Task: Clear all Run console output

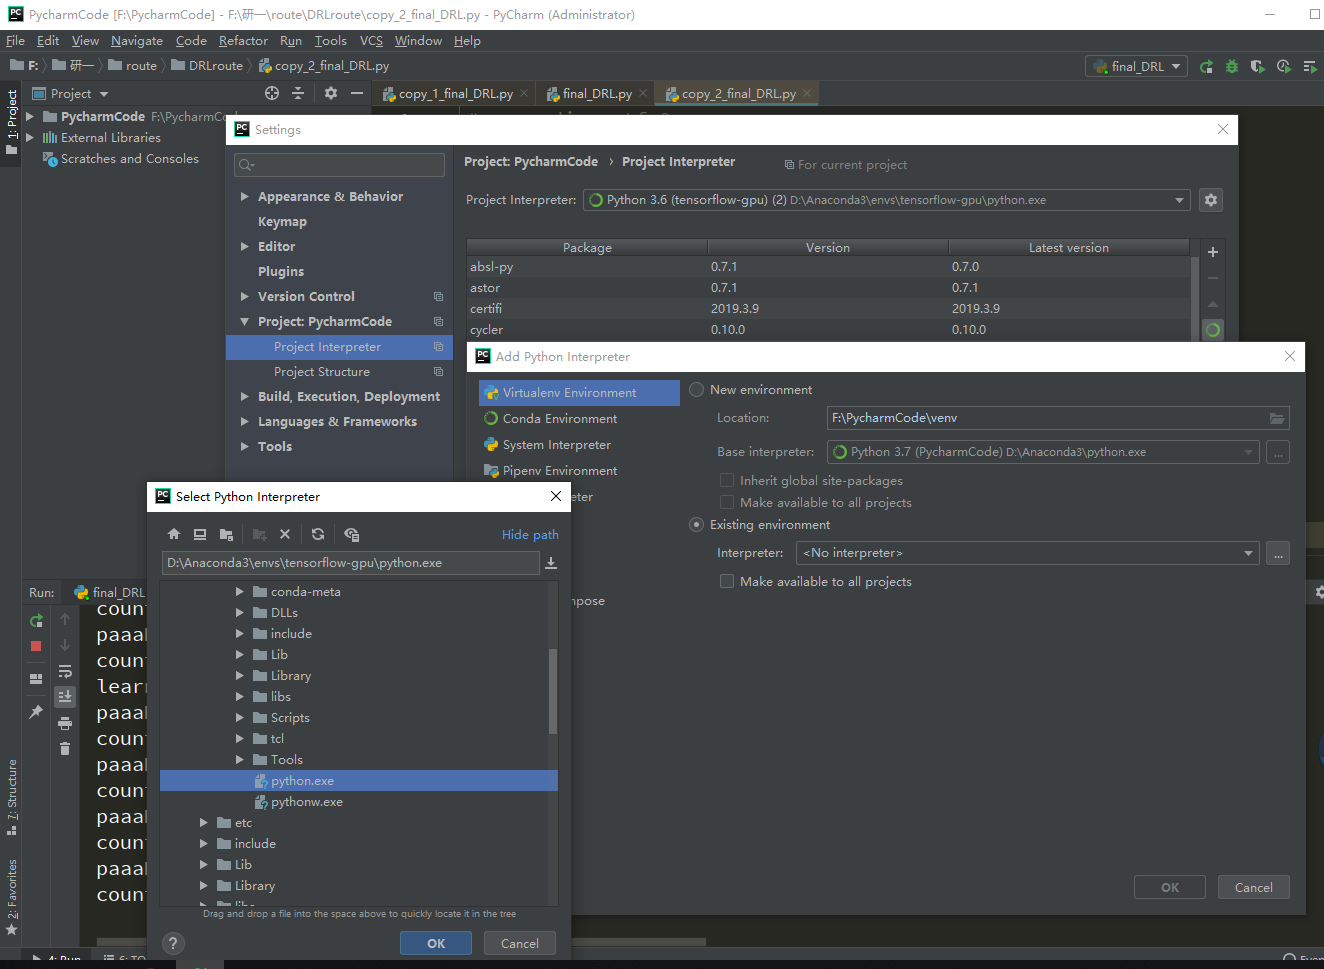Action: pos(65,748)
